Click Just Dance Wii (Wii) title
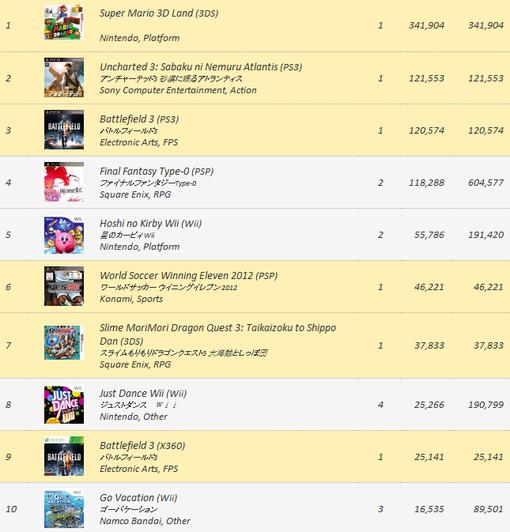The image size is (510, 532). [x=143, y=394]
